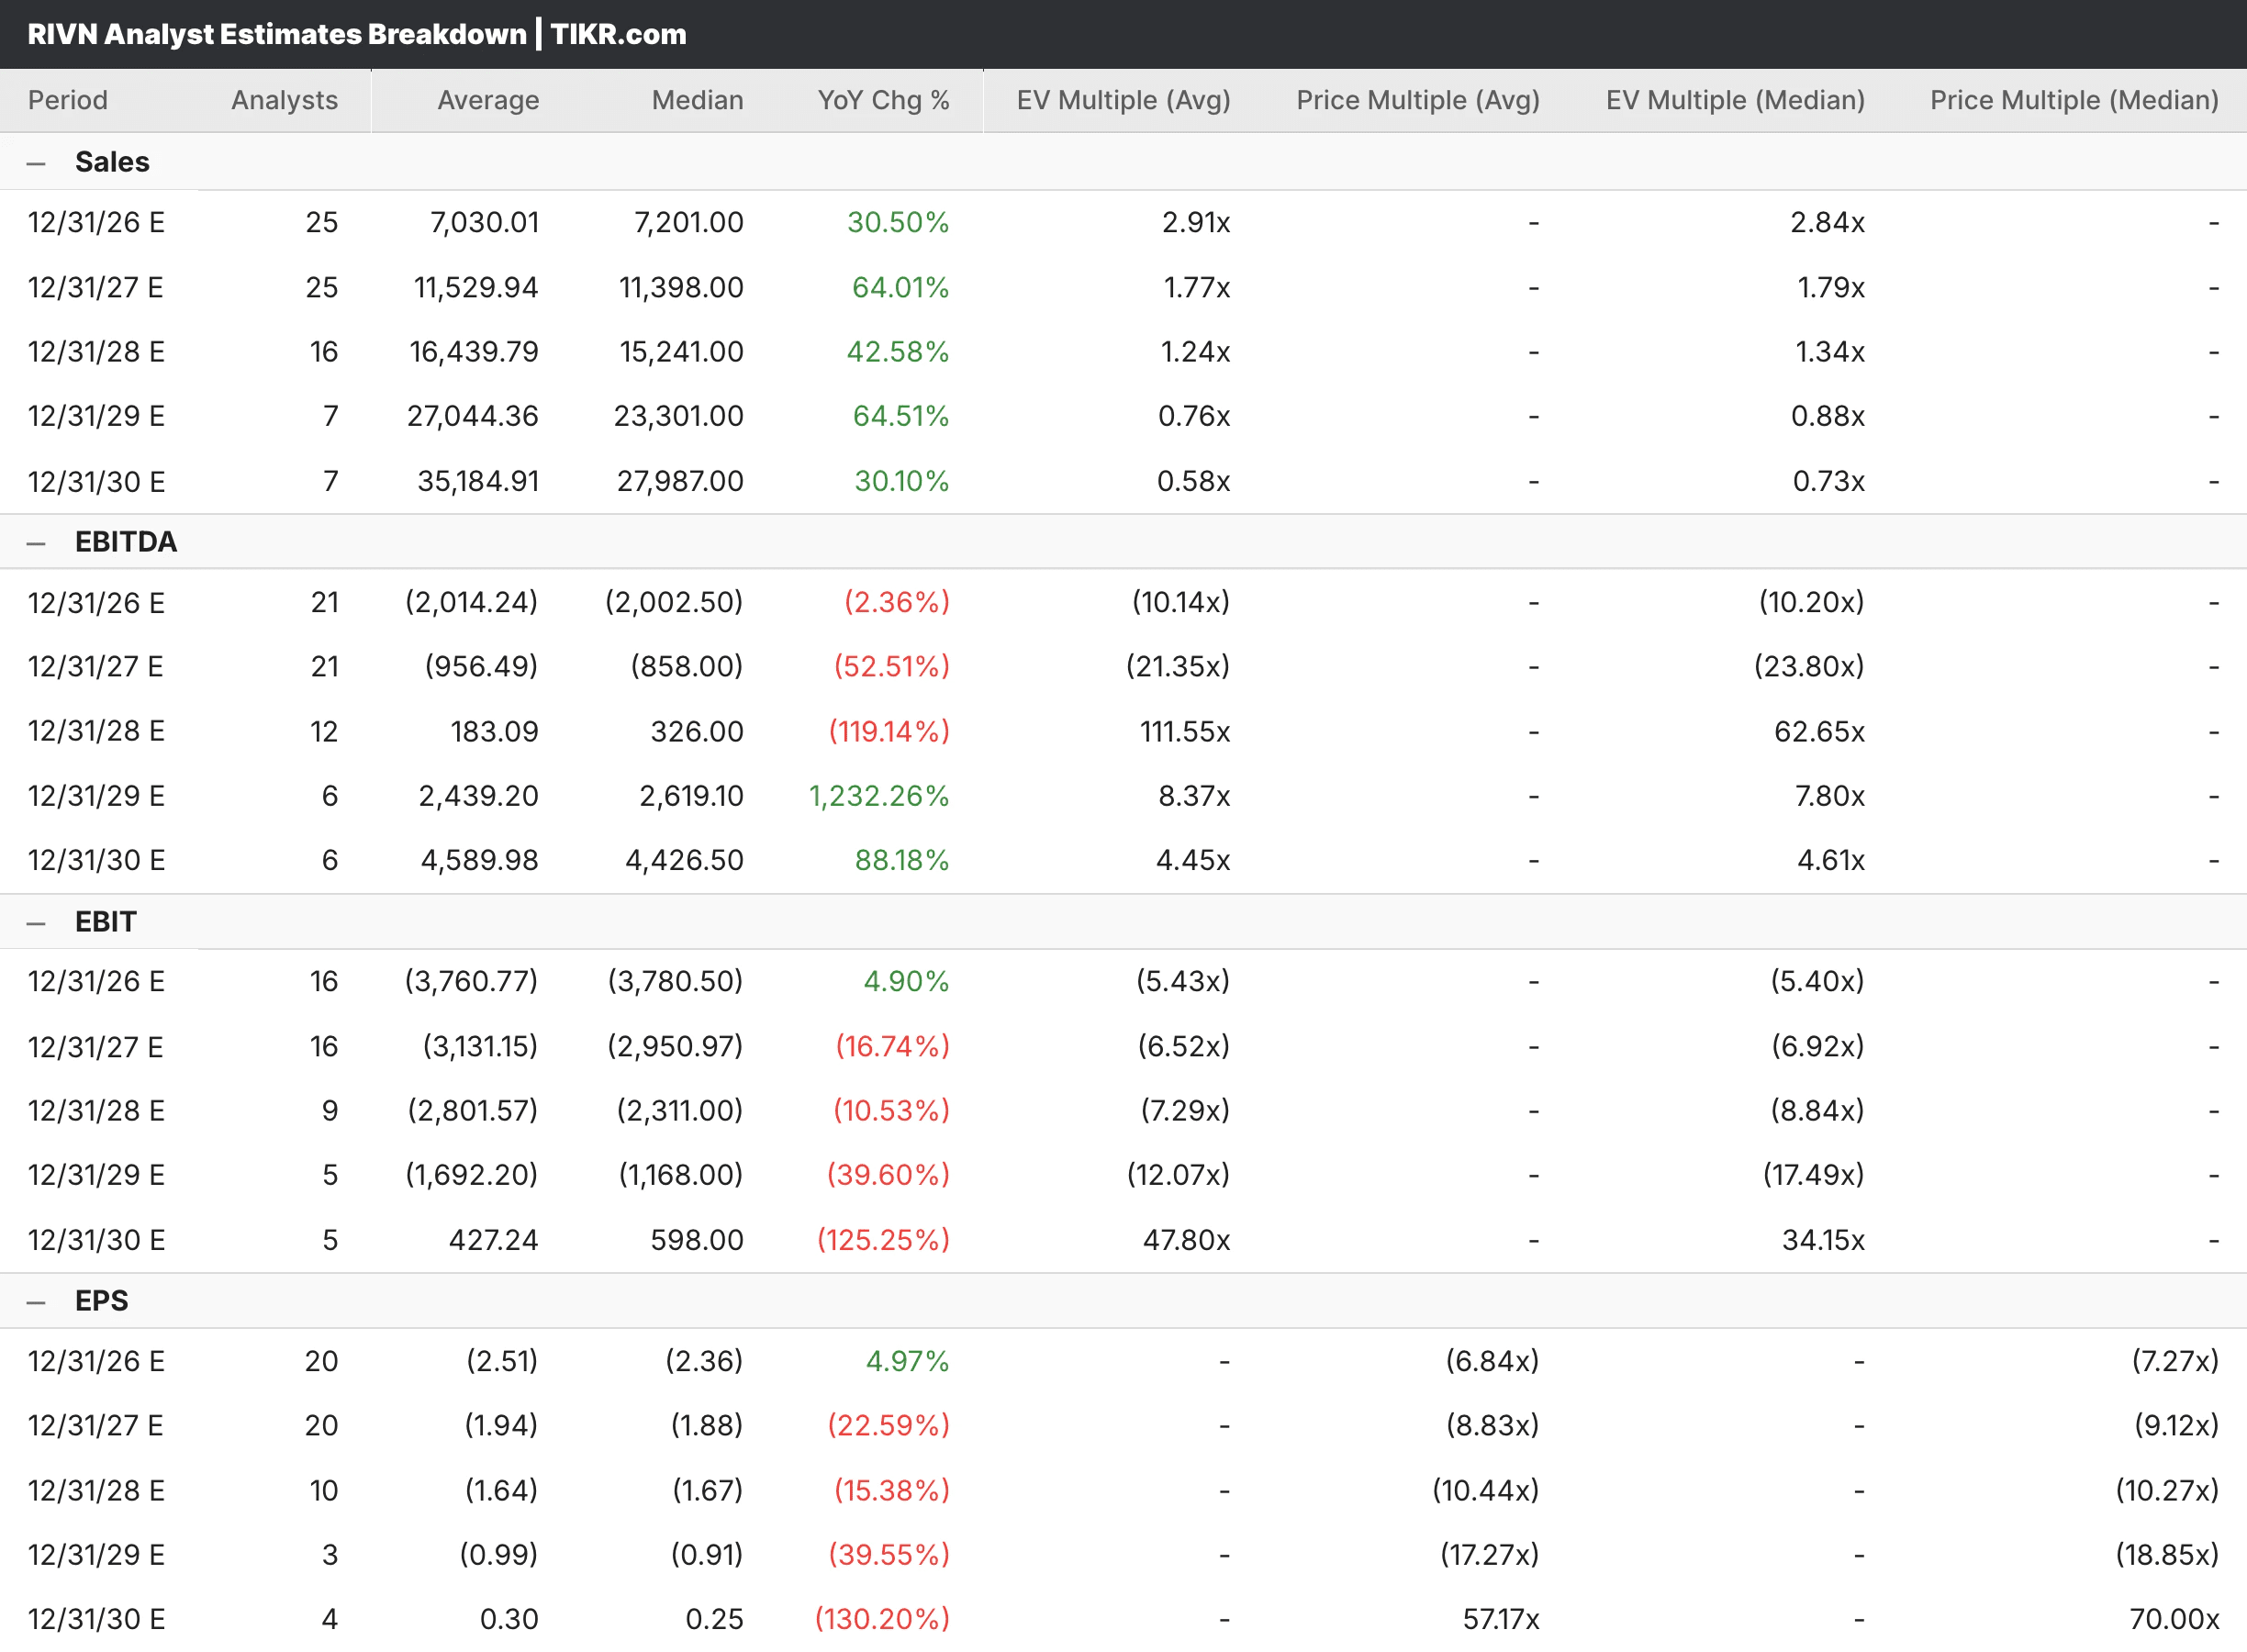Select the Average column header
Image resolution: width=2247 pixels, height=1652 pixels.
488,100
